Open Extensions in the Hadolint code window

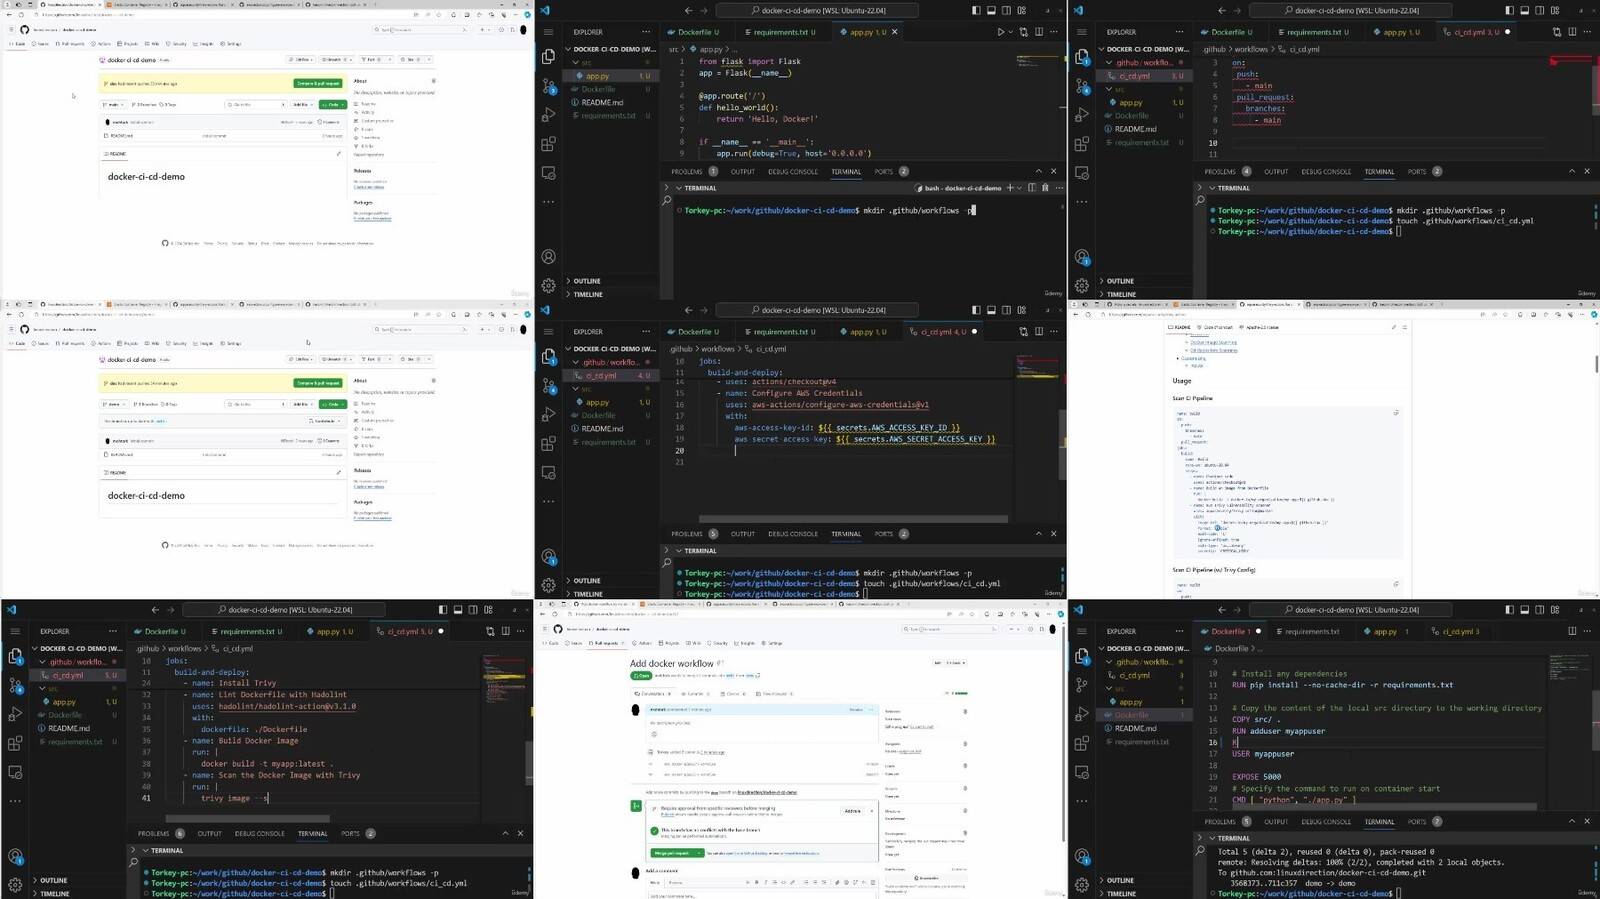point(15,743)
